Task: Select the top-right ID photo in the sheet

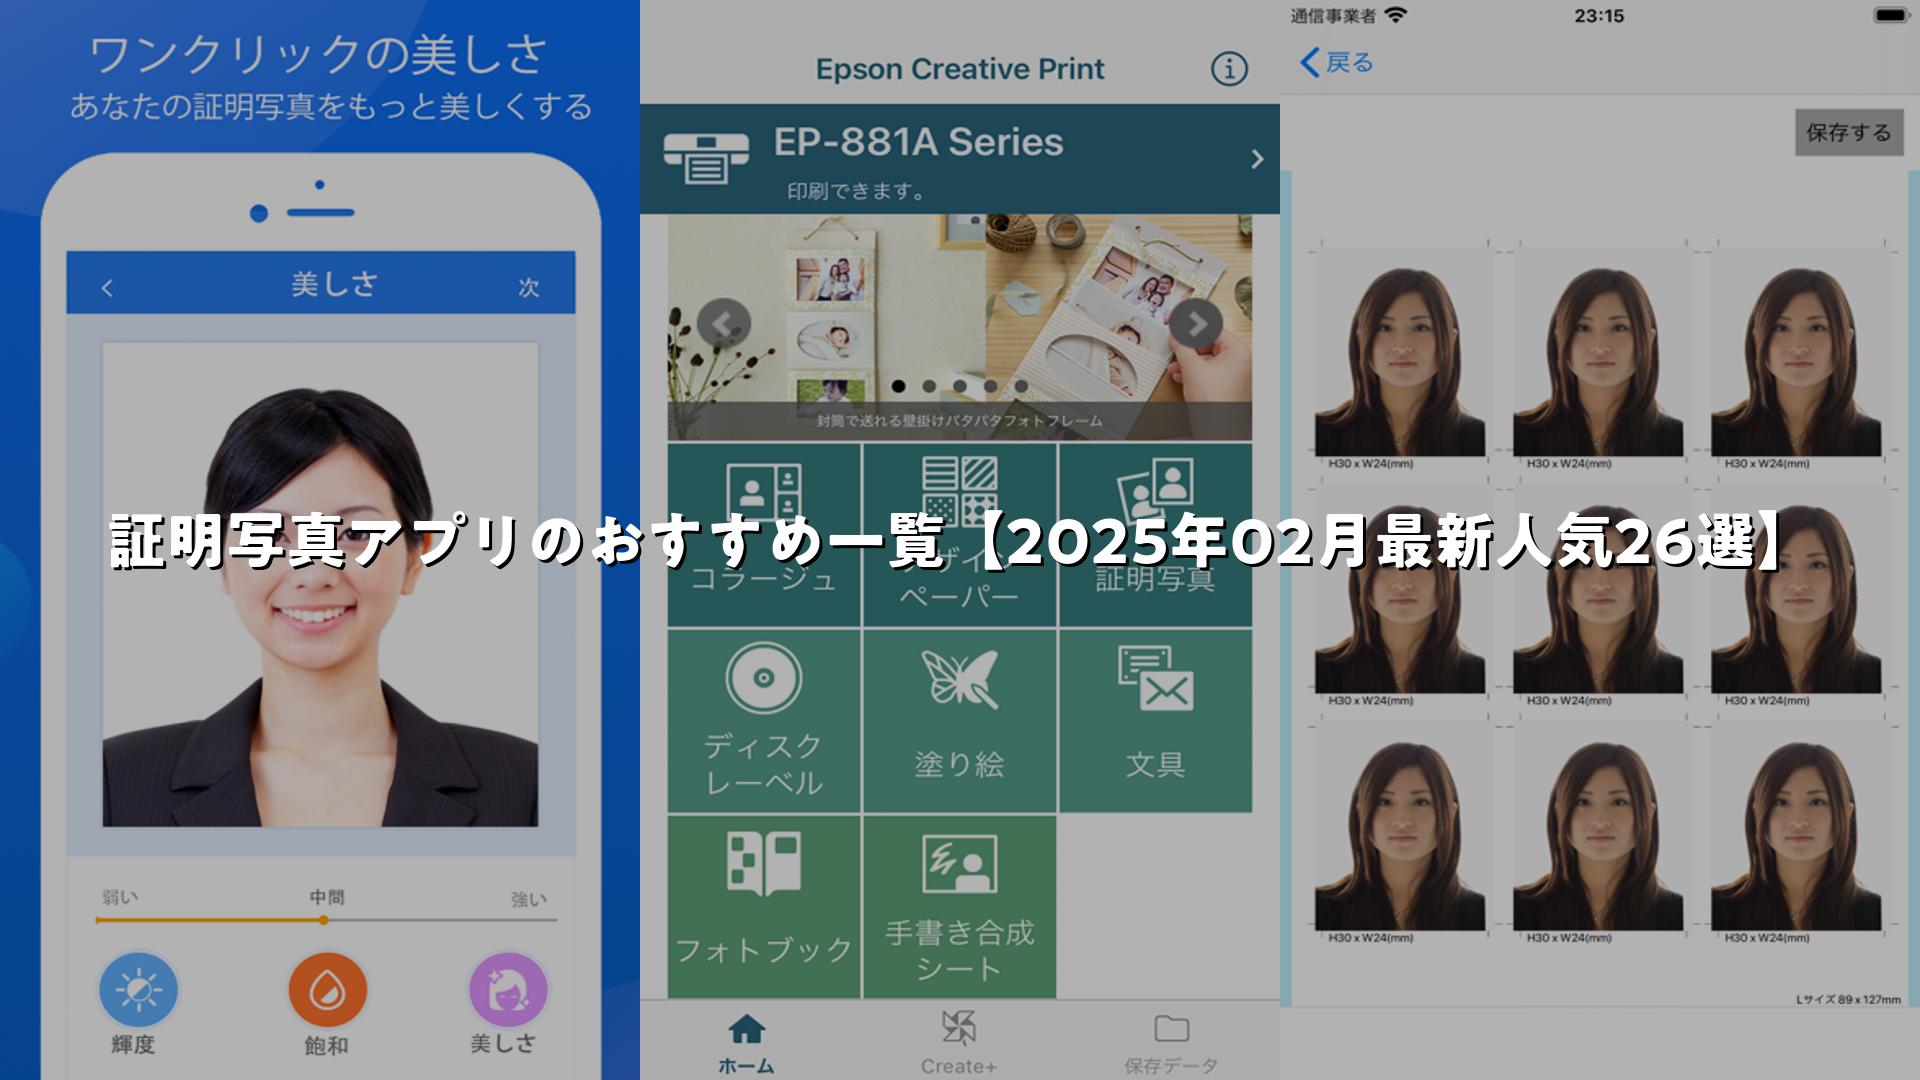Action: (1796, 360)
